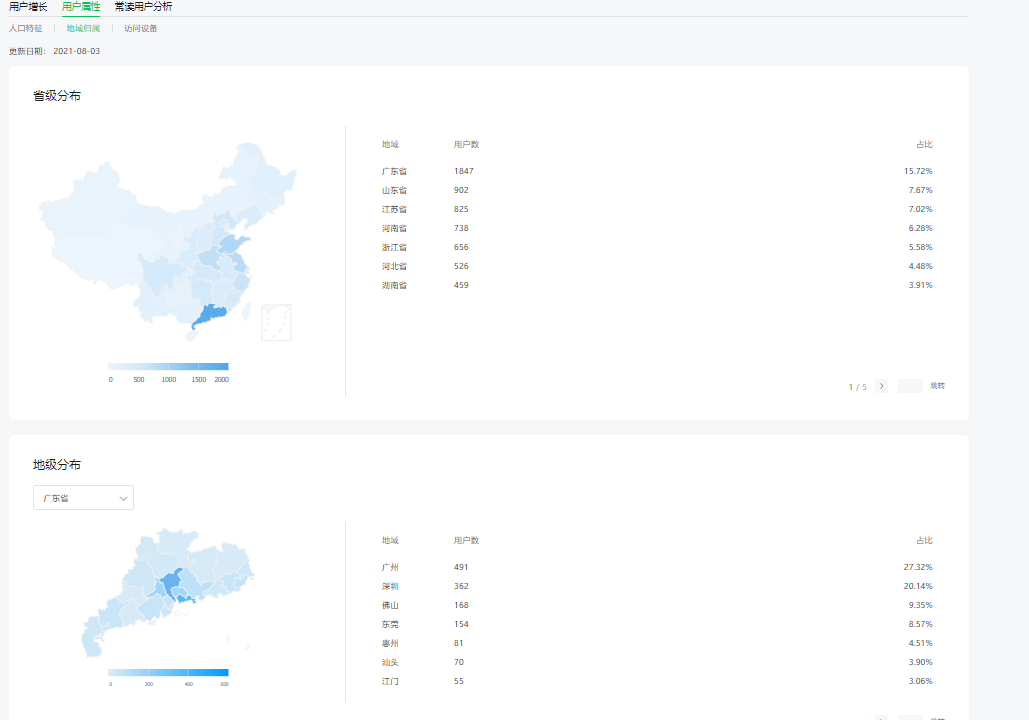Viewport: 1029px width, 720px height.
Task: Click the 河南省 row label
Action: click(x=394, y=228)
